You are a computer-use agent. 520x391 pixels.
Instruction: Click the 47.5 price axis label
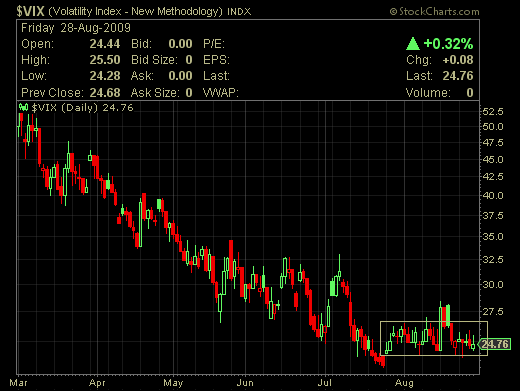click(x=493, y=143)
